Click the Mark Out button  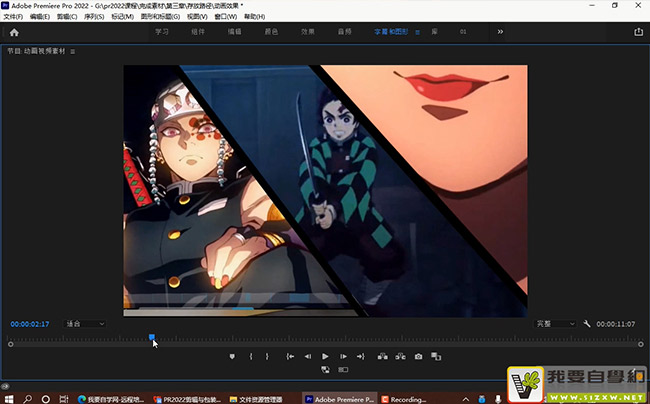[x=267, y=356]
